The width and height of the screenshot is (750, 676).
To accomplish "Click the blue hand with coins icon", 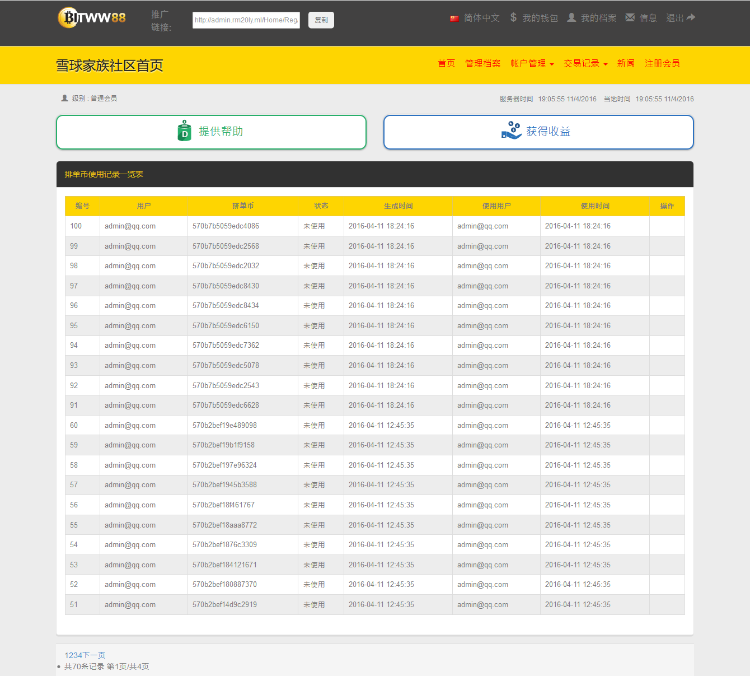I will pos(511,130).
